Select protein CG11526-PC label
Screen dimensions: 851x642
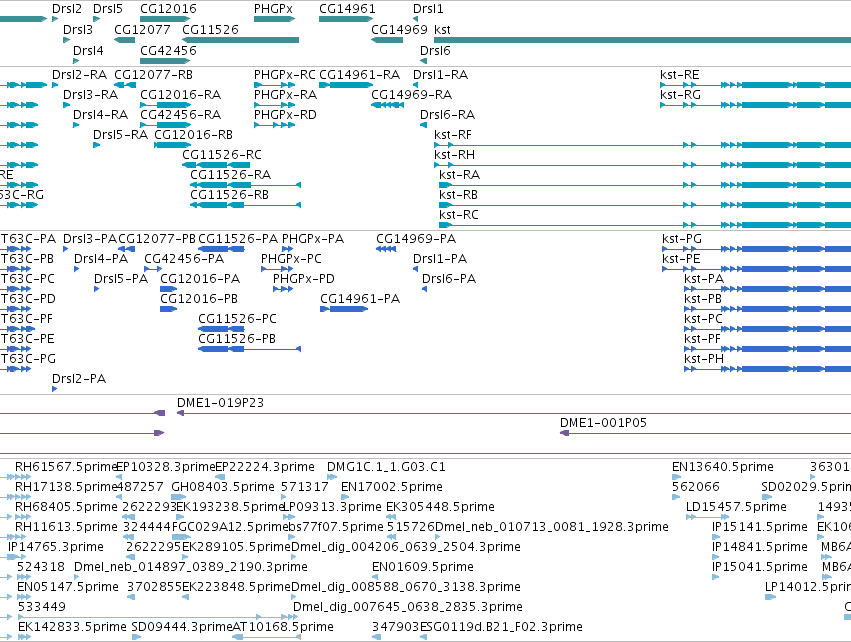(x=237, y=319)
